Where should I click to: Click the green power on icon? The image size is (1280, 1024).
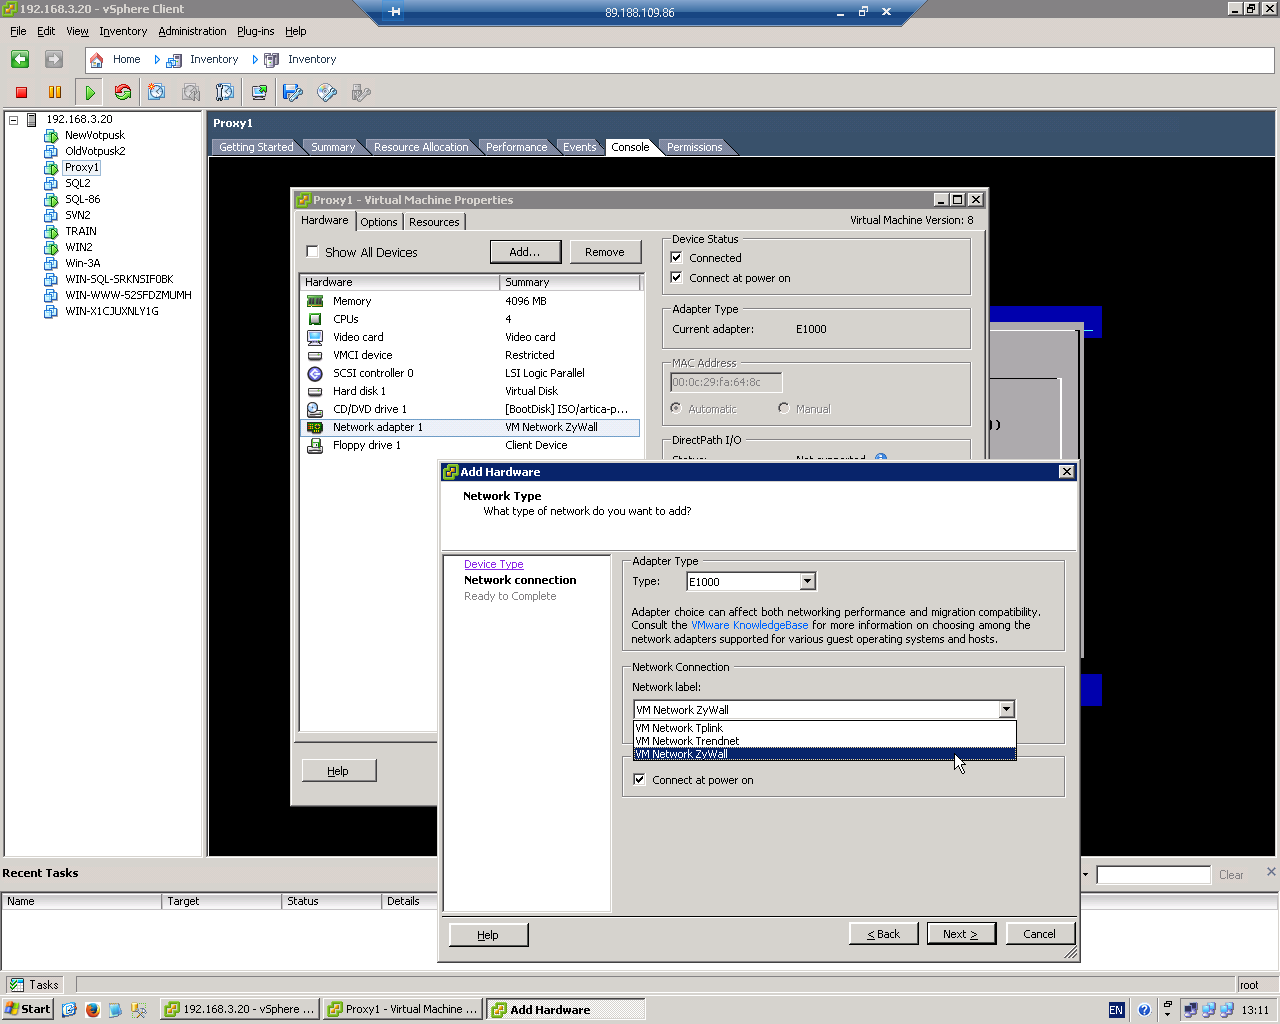tap(90, 93)
